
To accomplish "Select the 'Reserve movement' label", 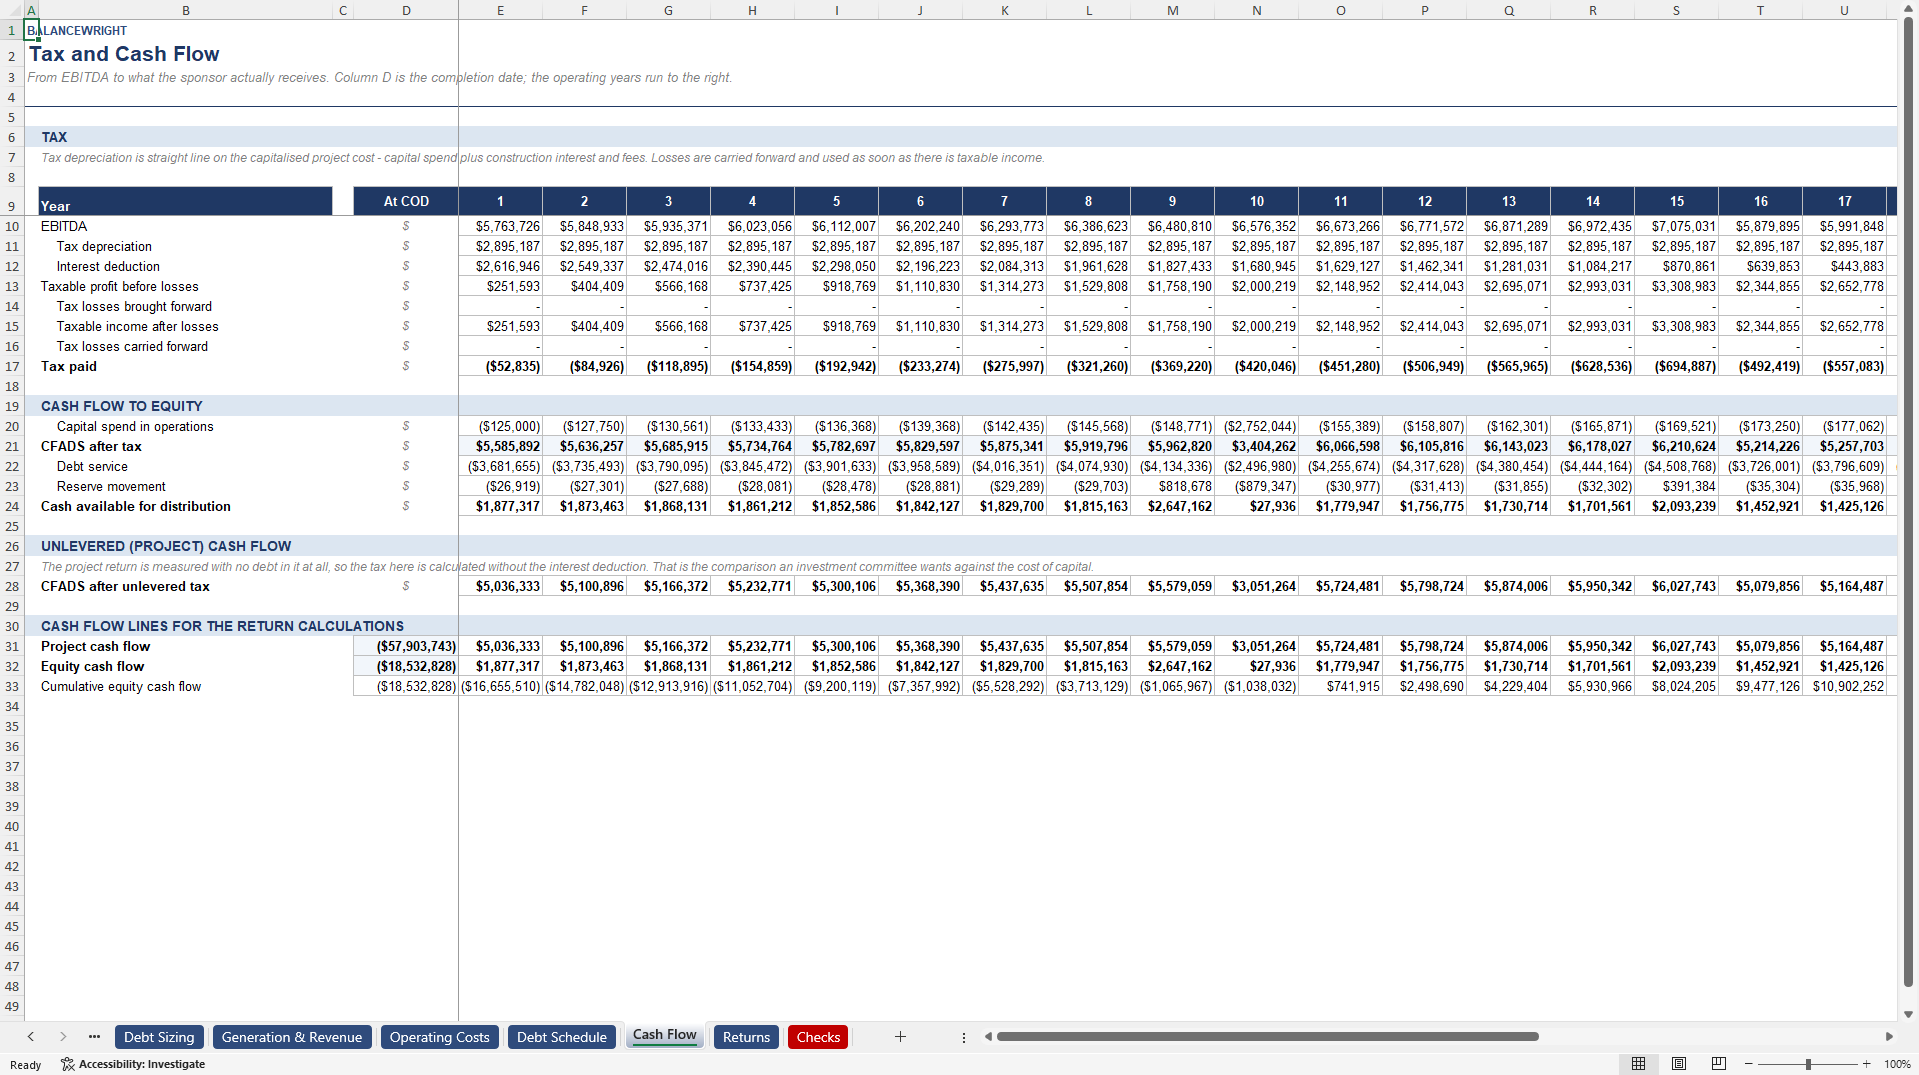I will [x=111, y=486].
